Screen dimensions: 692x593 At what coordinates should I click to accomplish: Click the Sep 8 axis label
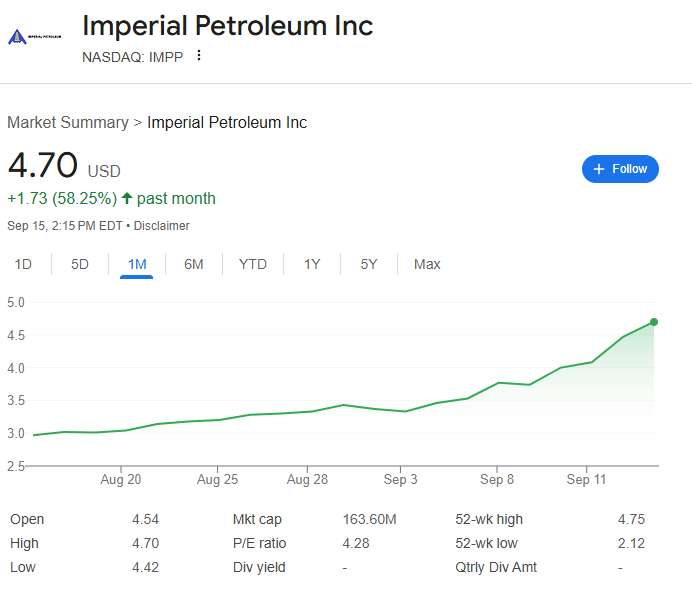coord(497,480)
